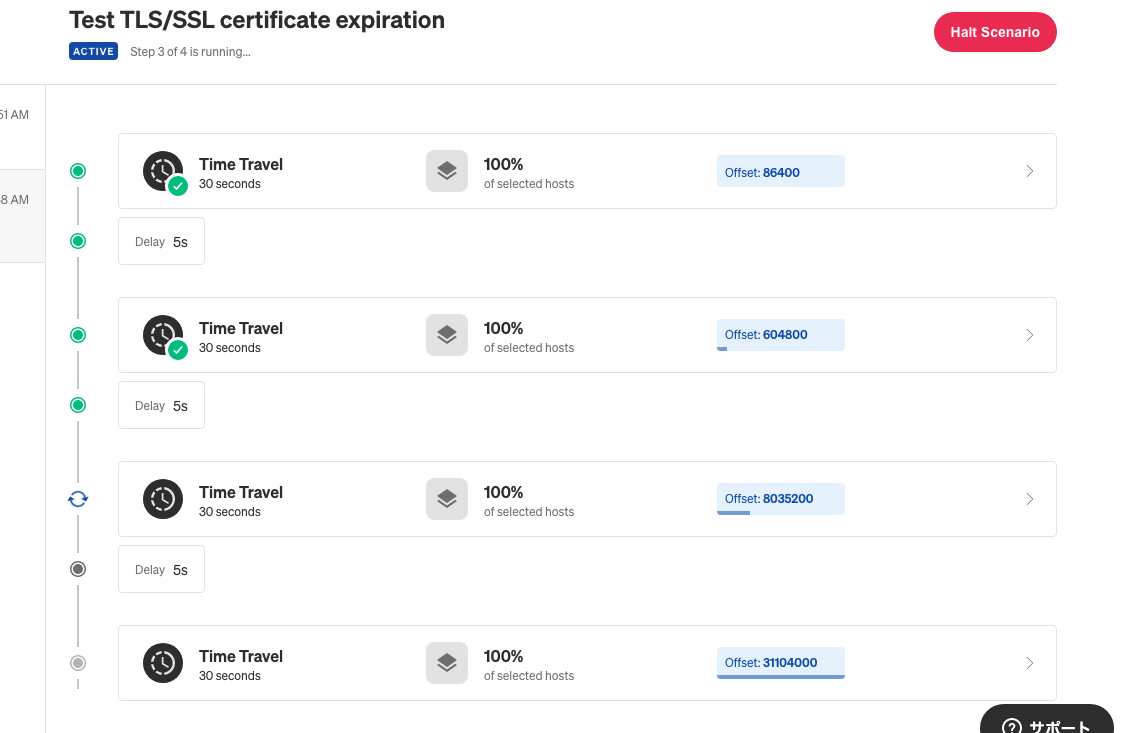Click the first Delay 5s box
This screenshot has height=733, width=1128.
pos(161,241)
